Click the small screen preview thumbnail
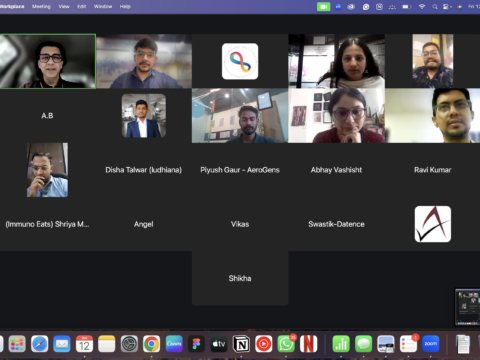This screenshot has height=360, width=480. pyautogui.click(x=467, y=307)
